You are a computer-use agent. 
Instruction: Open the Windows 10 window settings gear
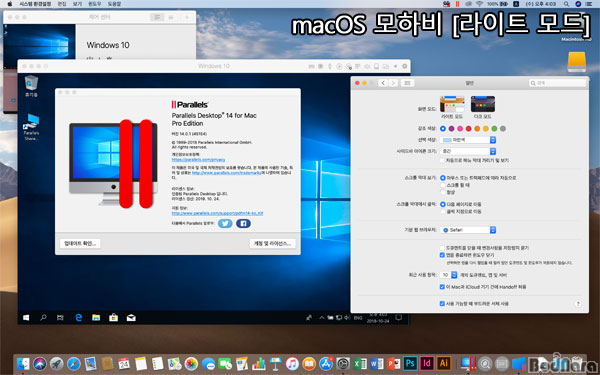(x=405, y=66)
